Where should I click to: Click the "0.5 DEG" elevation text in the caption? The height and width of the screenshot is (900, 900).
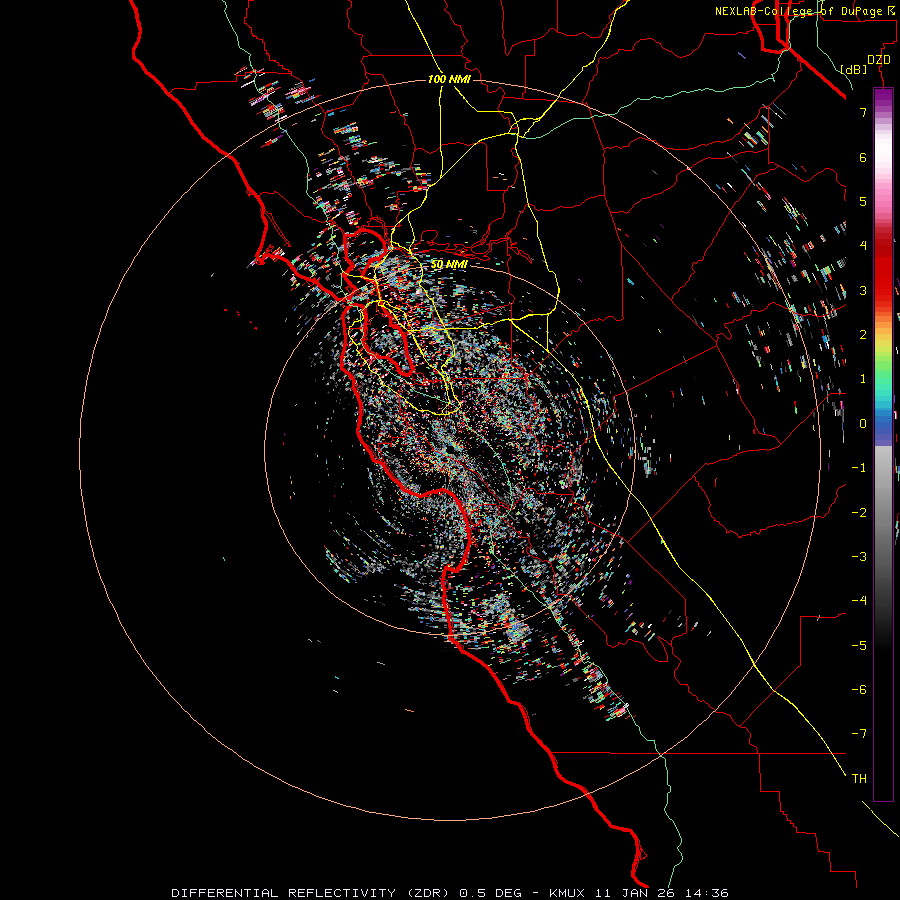coord(491,893)
